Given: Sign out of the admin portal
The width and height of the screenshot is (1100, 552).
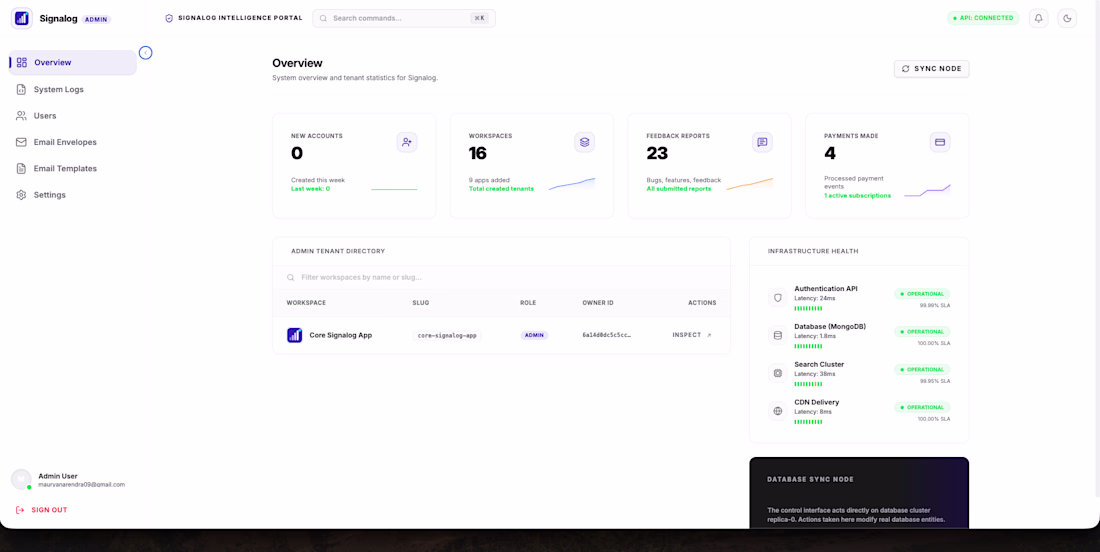Looking at the screenshot, I should (41, 510).
